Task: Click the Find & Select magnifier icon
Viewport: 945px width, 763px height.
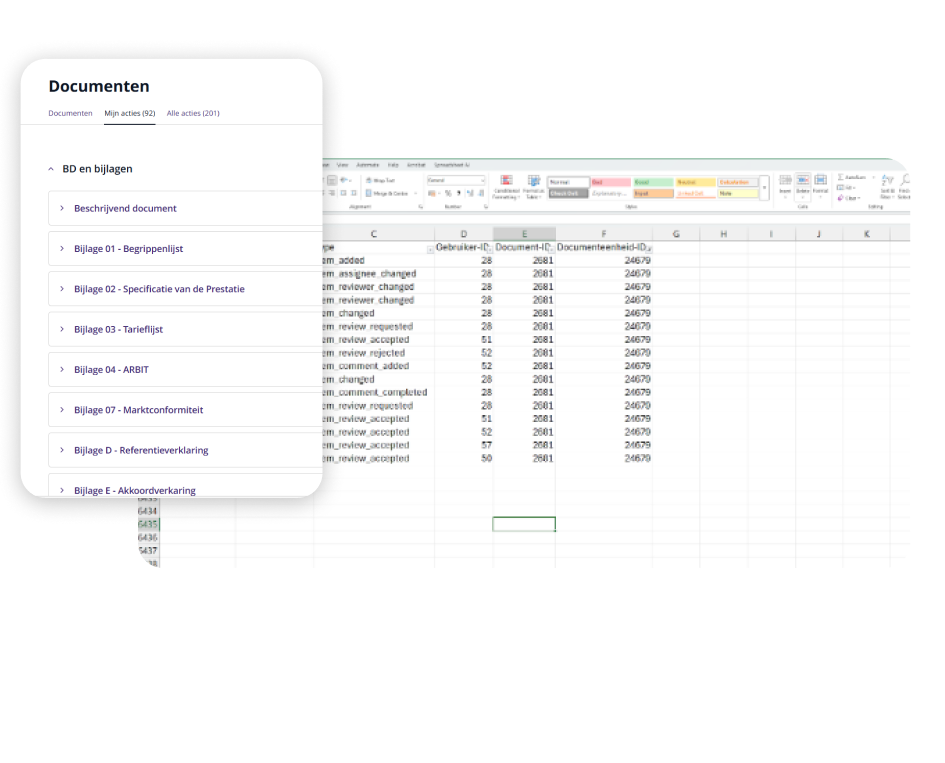Action: (905, 180)
